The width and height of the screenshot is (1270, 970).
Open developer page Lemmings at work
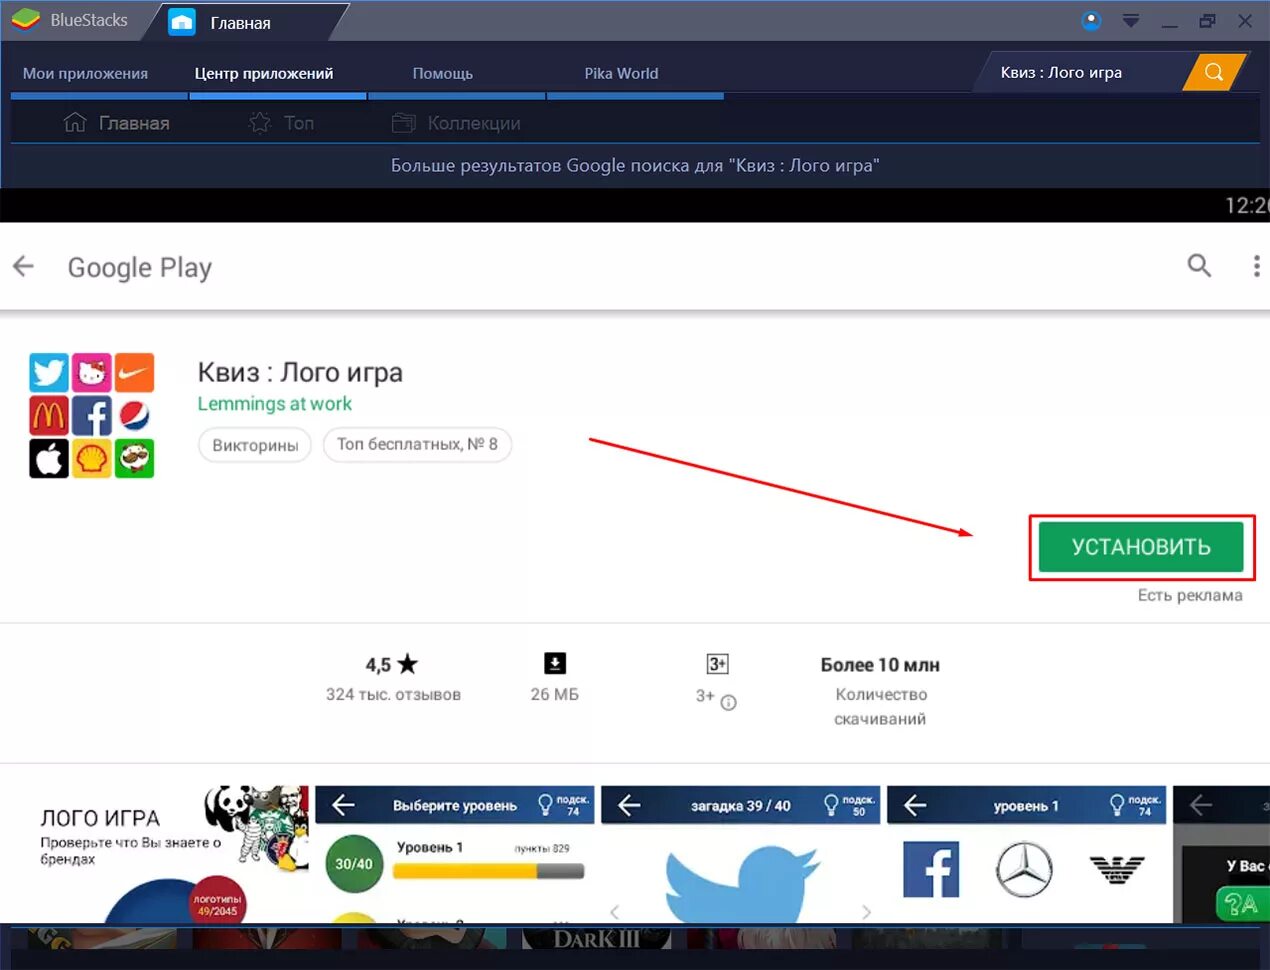[x=275, y=404]
